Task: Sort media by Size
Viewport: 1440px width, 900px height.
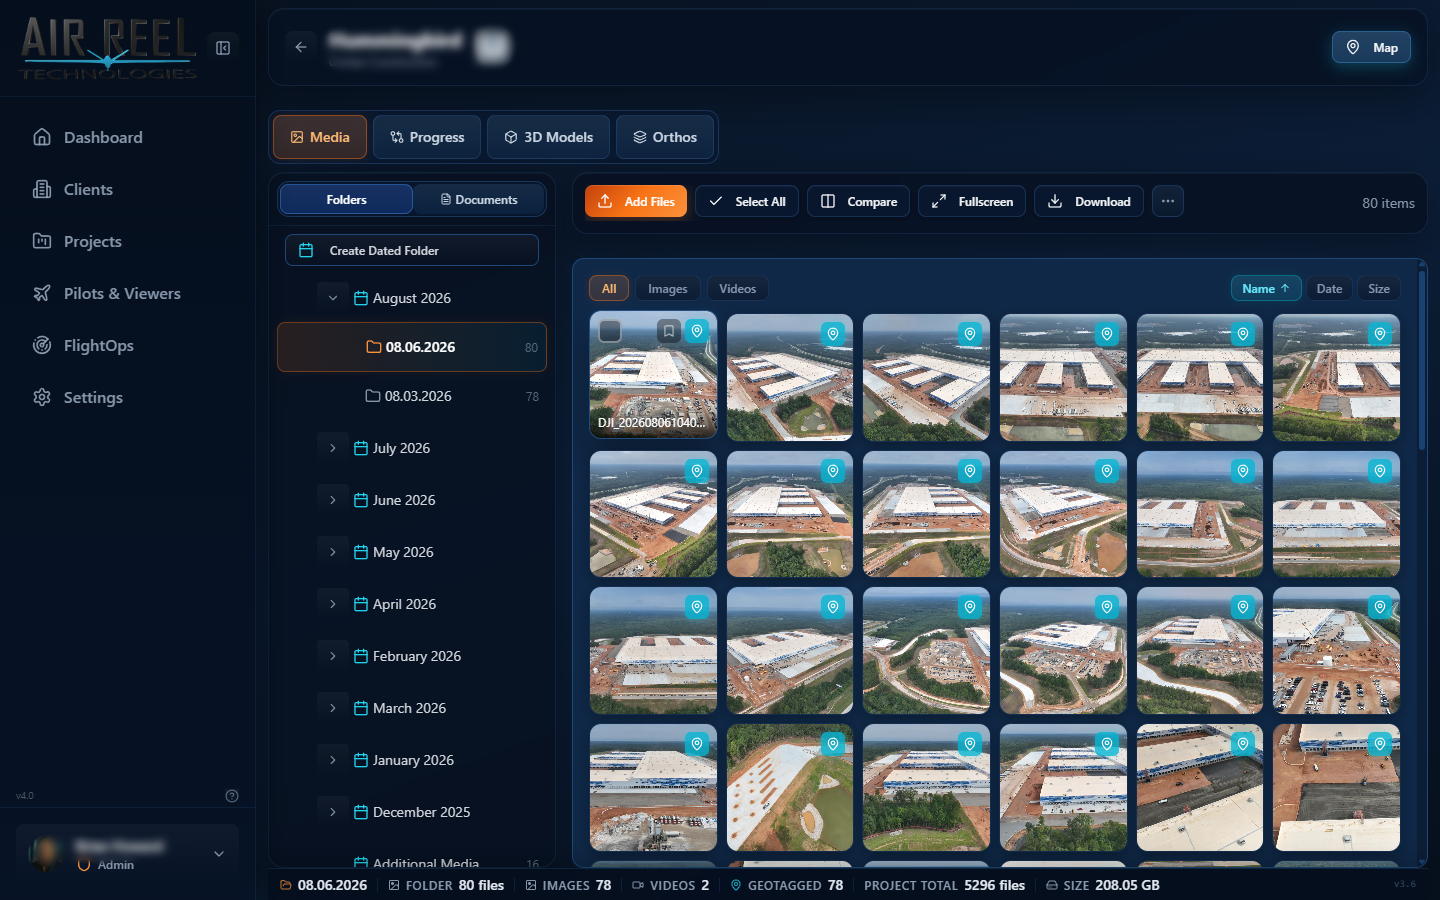Action: [x=1379, y=289]
